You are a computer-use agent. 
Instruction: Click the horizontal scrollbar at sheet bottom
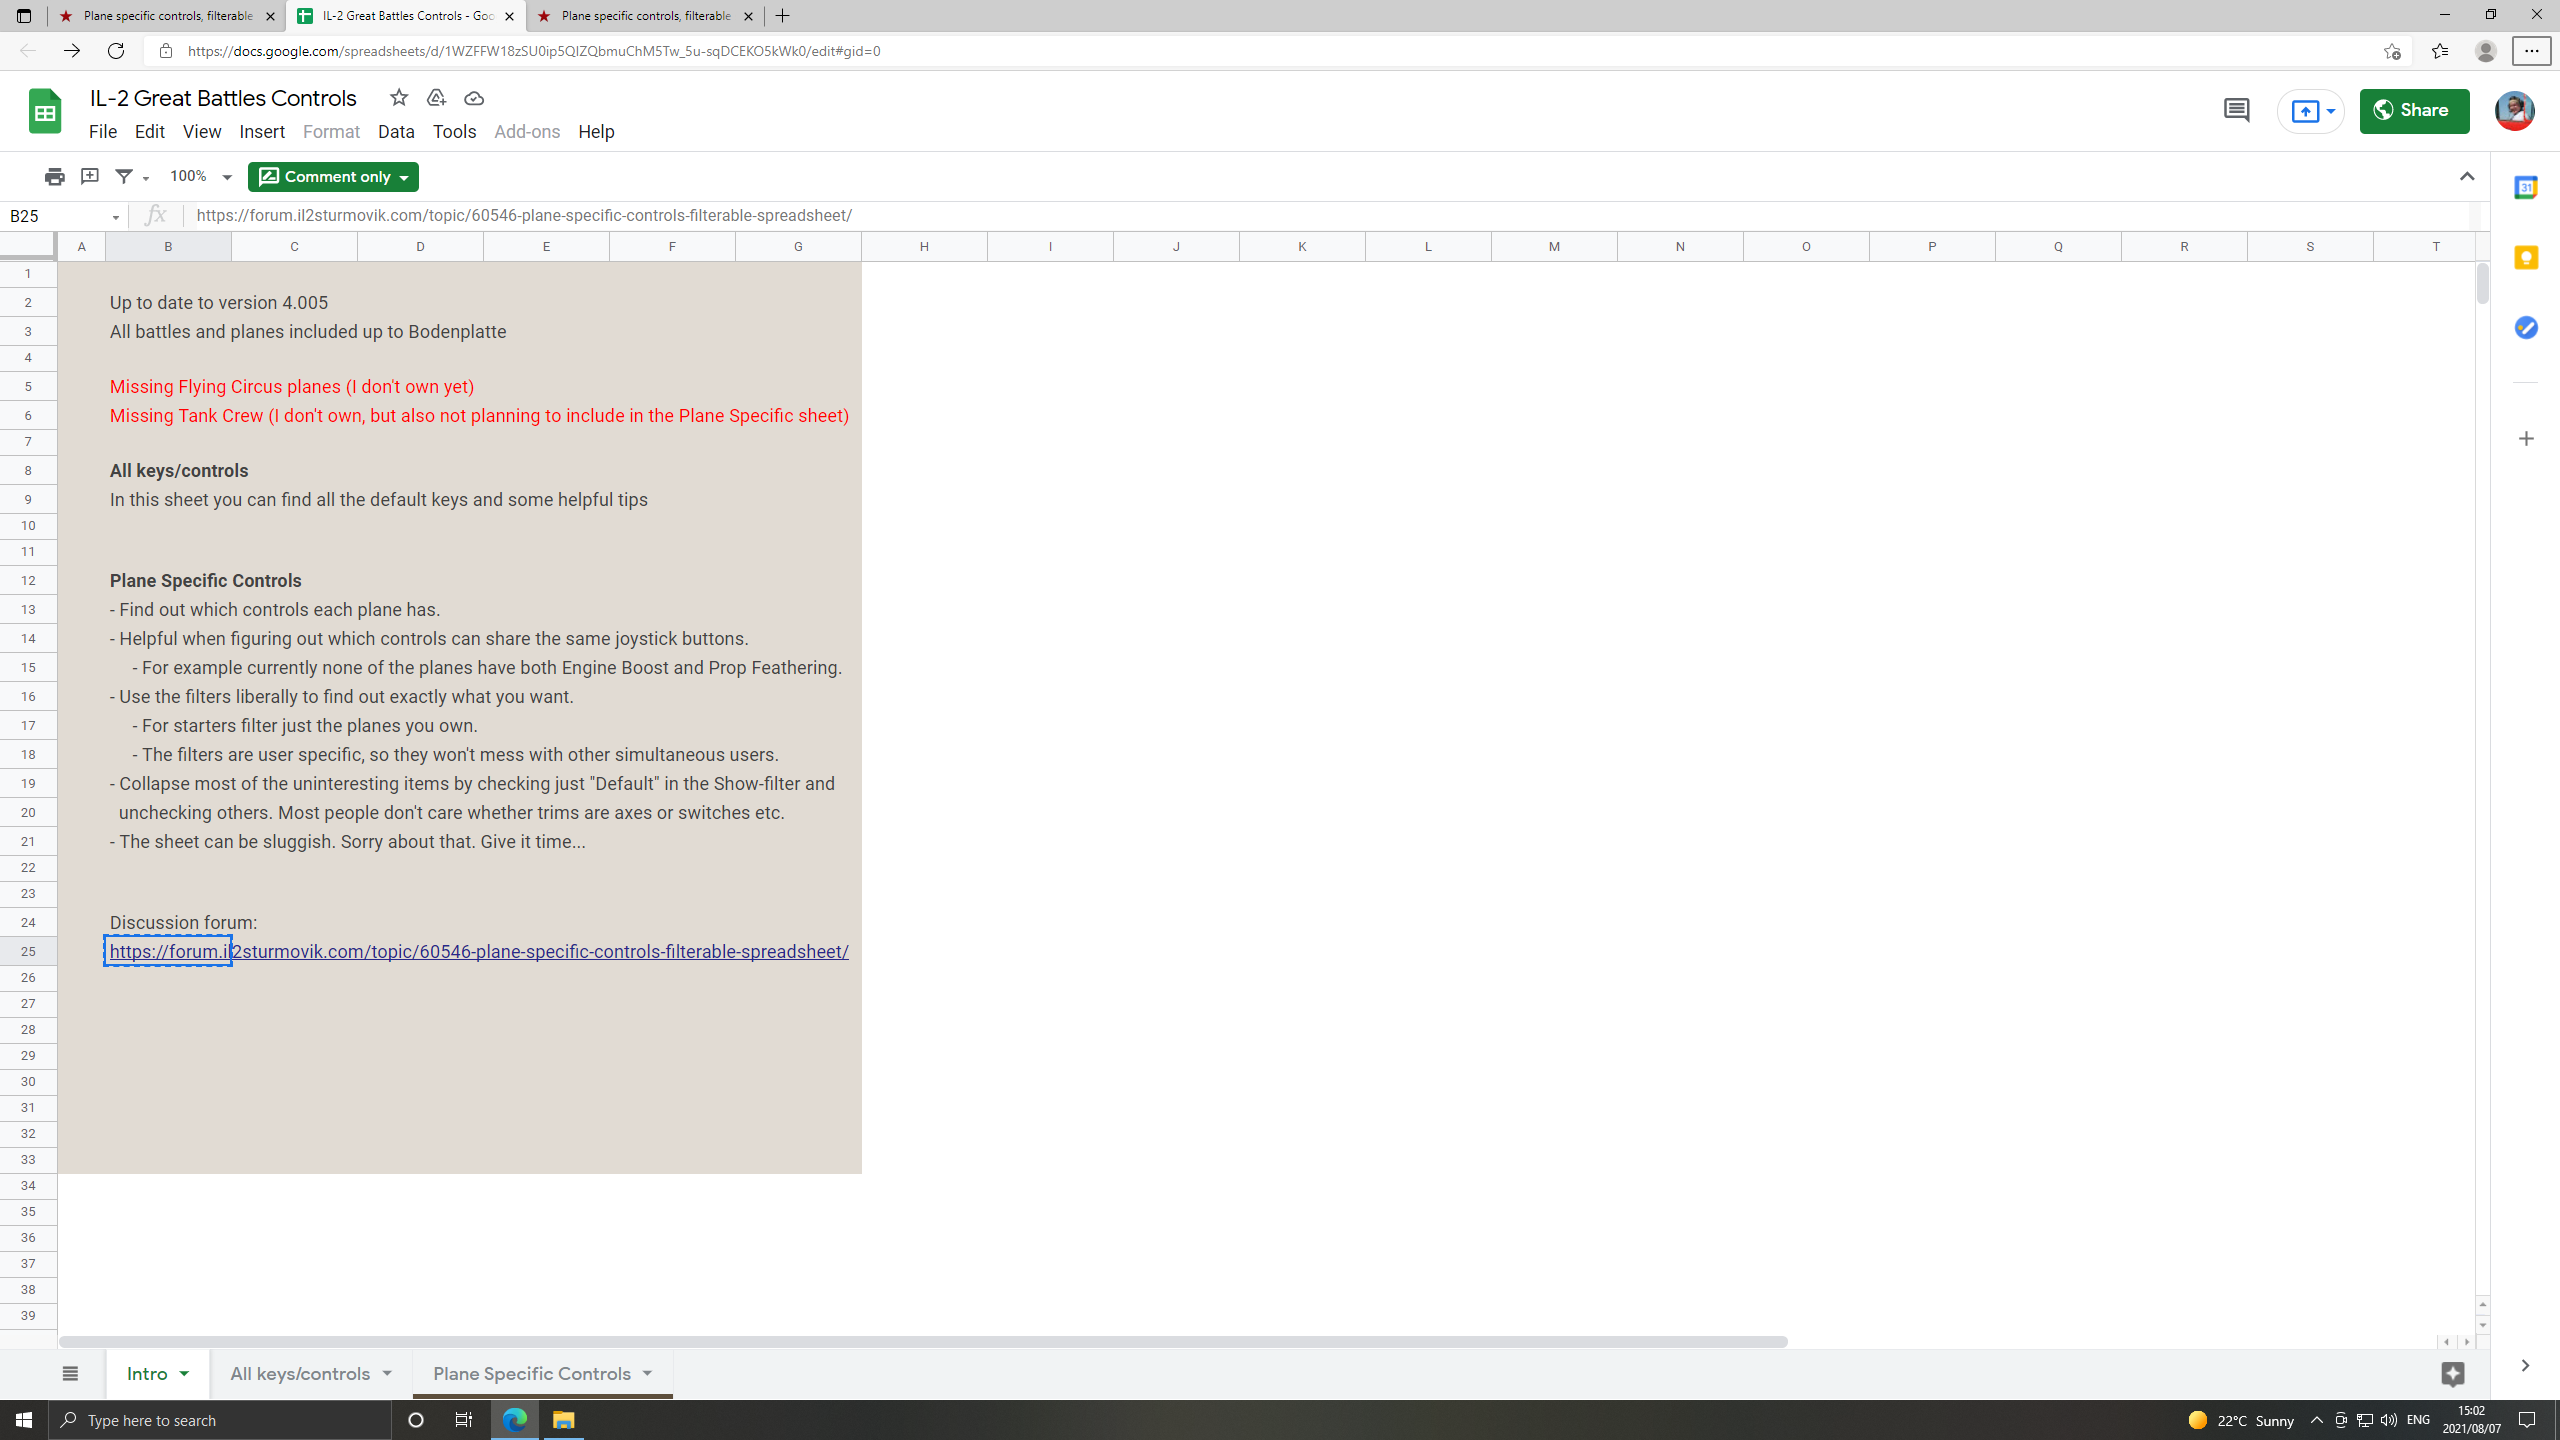[x=922, y=1342]
